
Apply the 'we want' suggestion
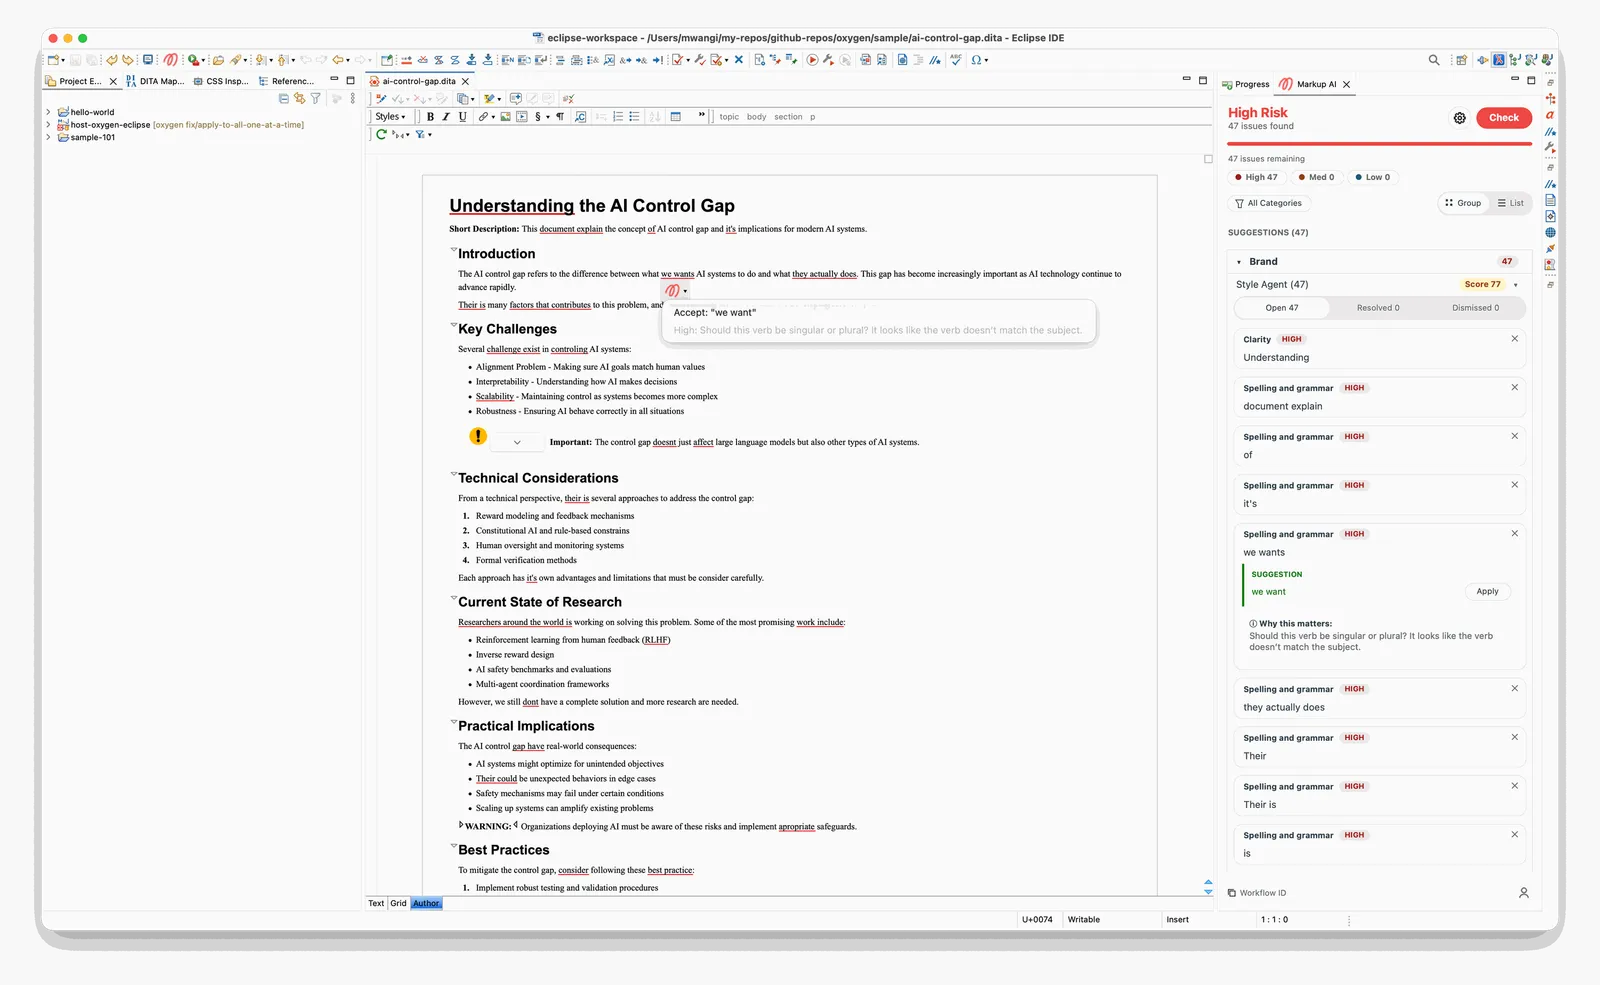pos(1487,592)
